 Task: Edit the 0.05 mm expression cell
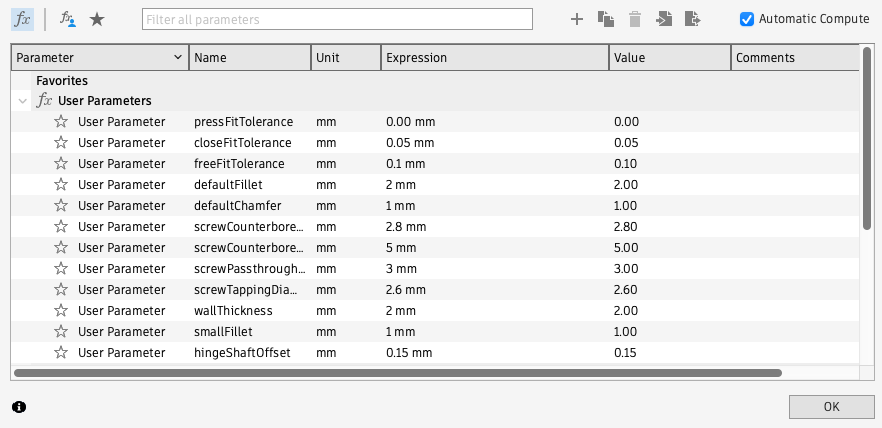point(495,142)
